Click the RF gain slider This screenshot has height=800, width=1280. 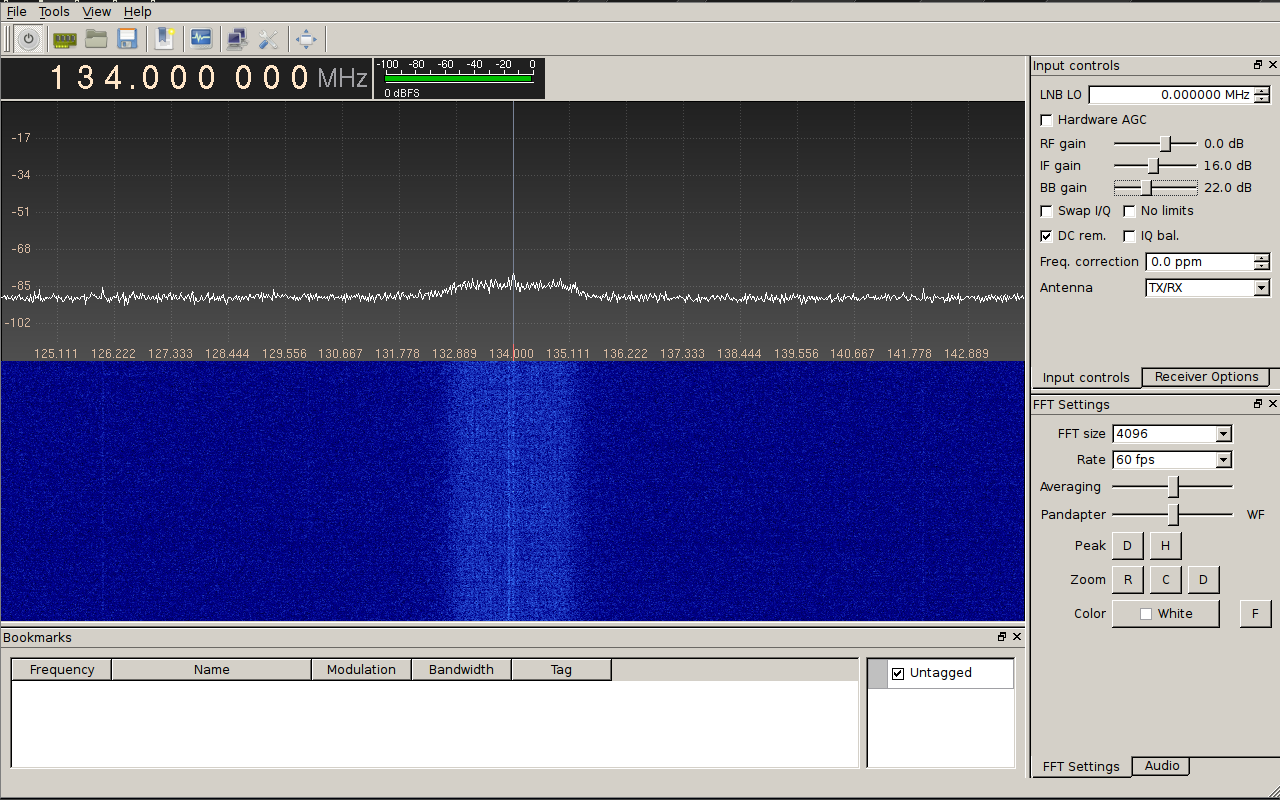(x=1155, y=144)
